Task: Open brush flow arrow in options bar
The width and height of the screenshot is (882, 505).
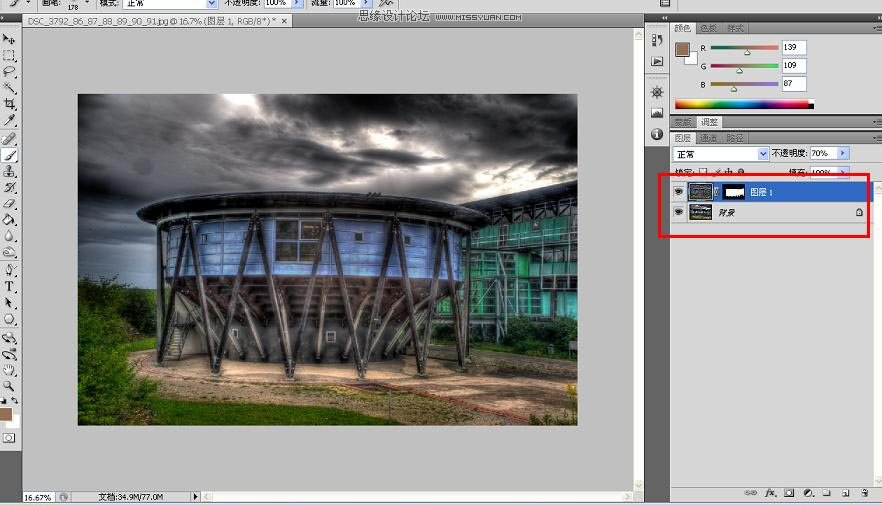Action: [366, 3]
